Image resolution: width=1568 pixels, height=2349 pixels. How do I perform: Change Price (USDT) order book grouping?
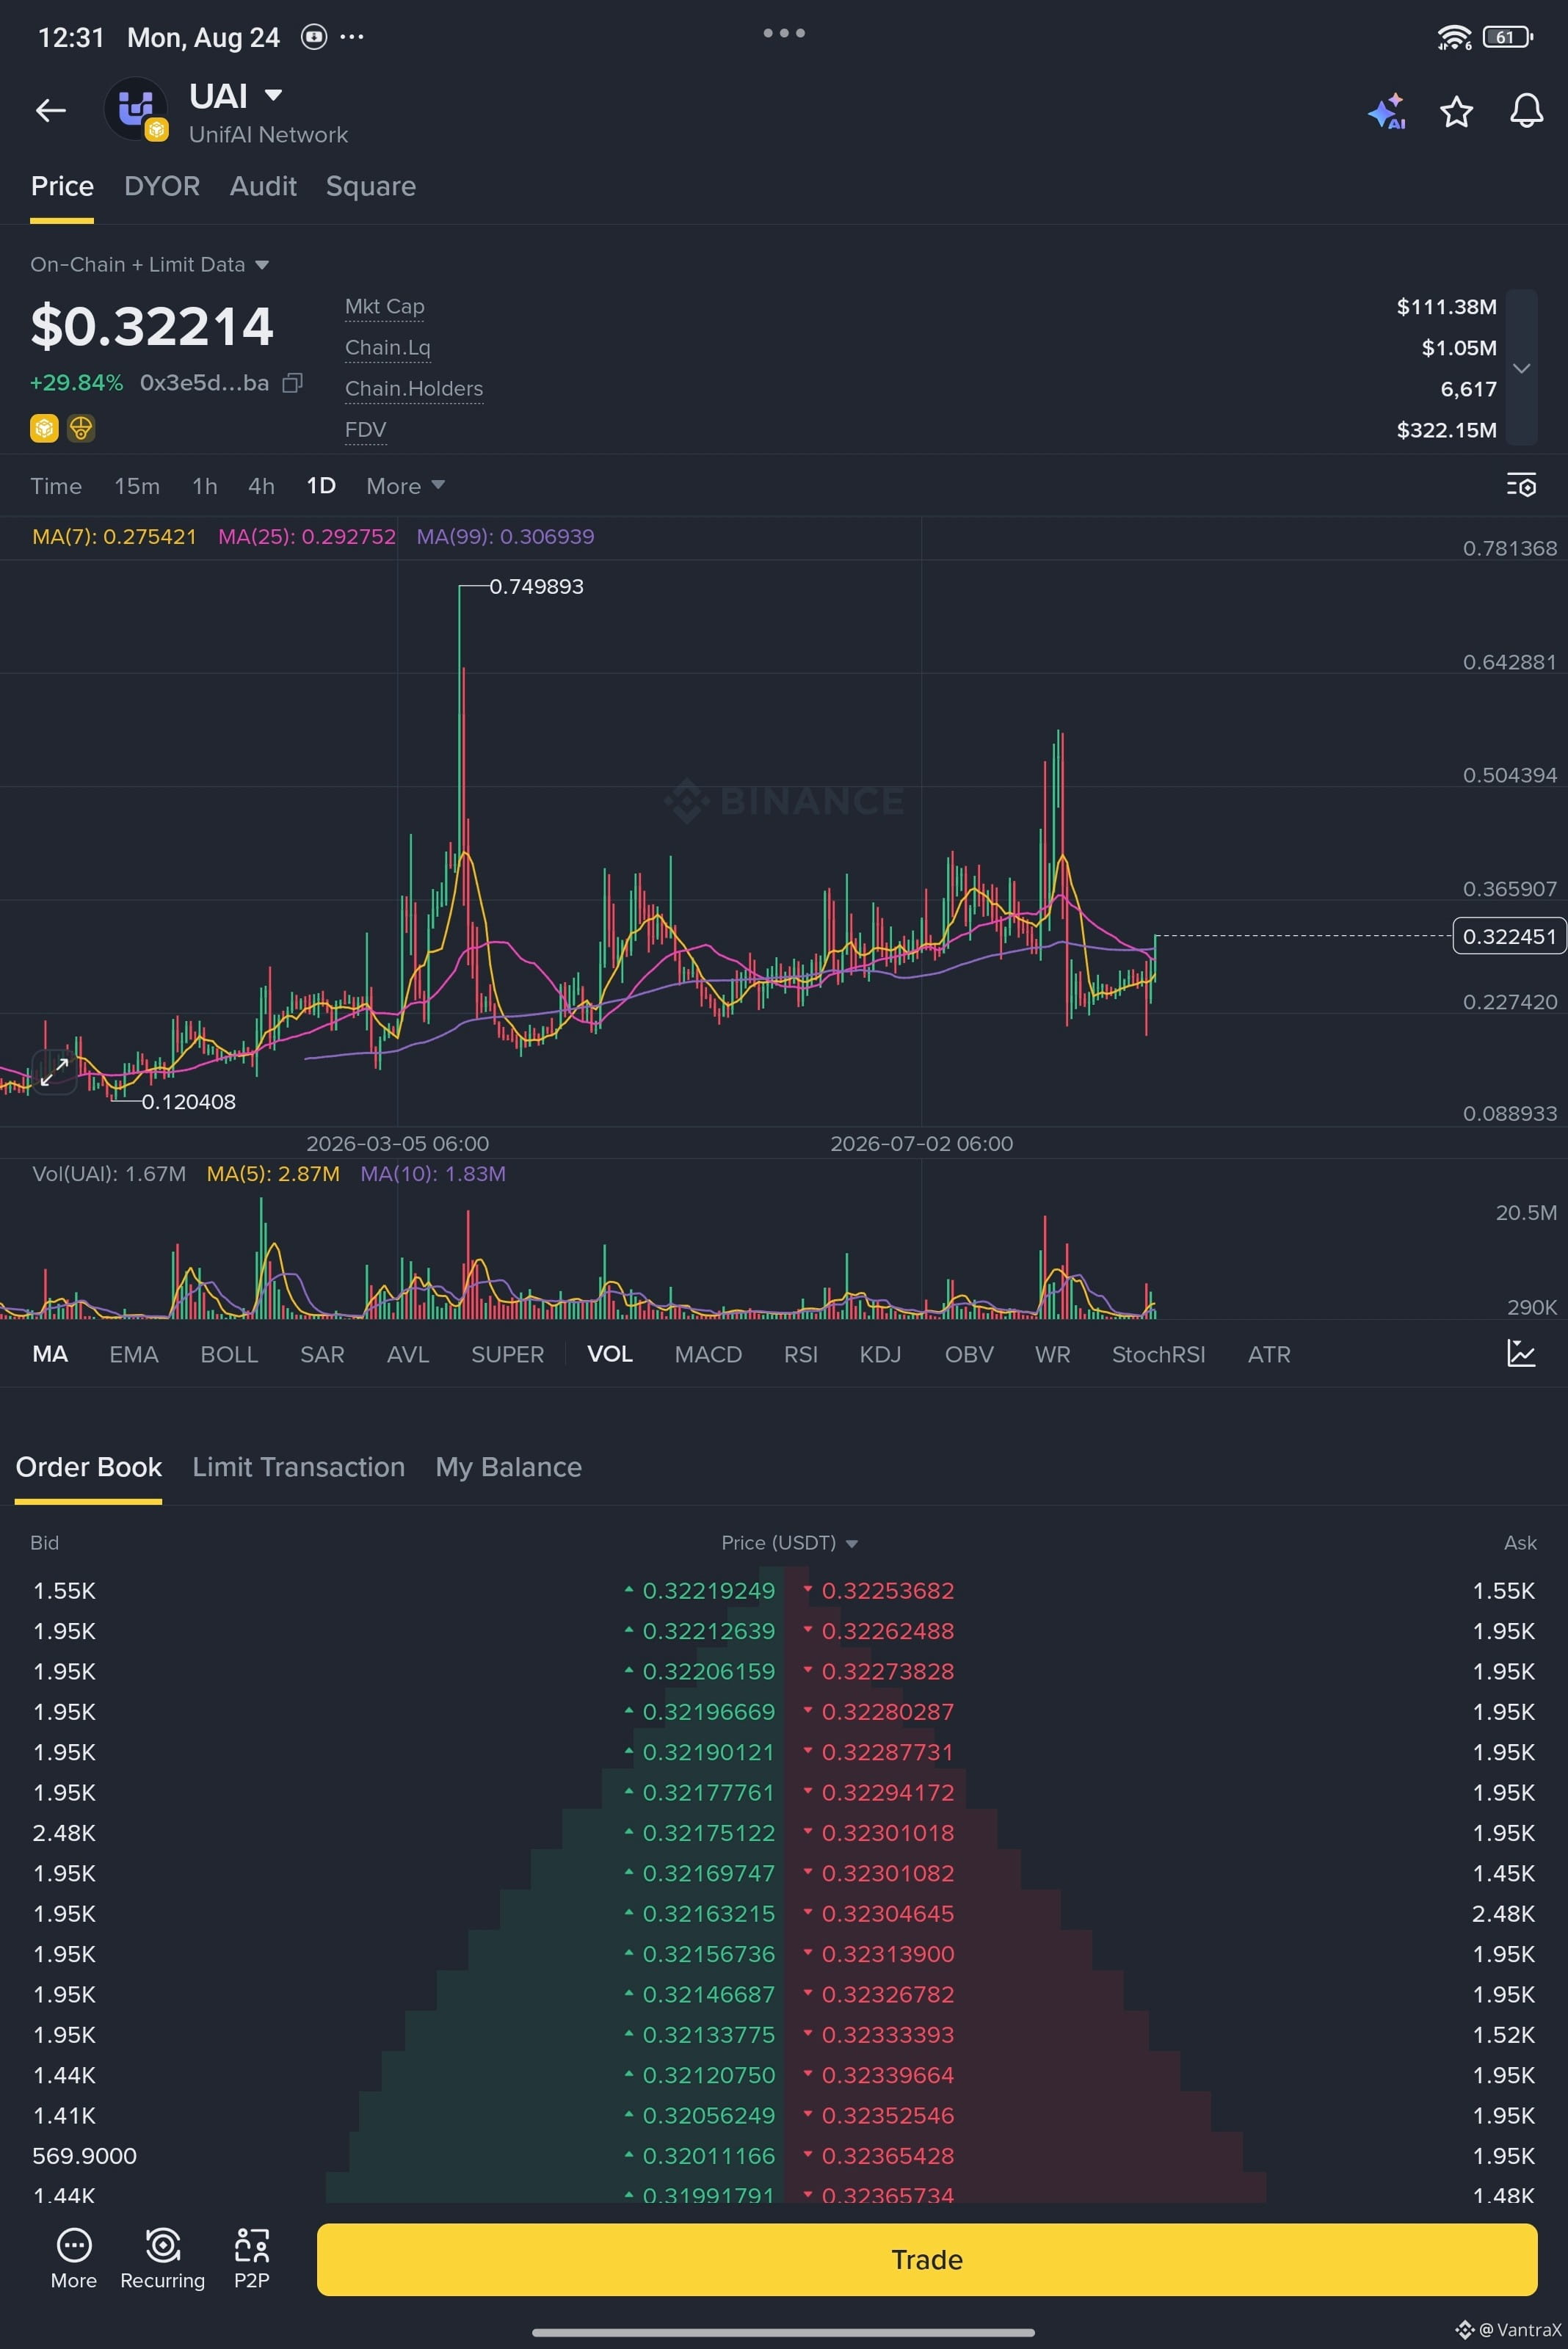pyautogui.click(x=790, y=1543)
